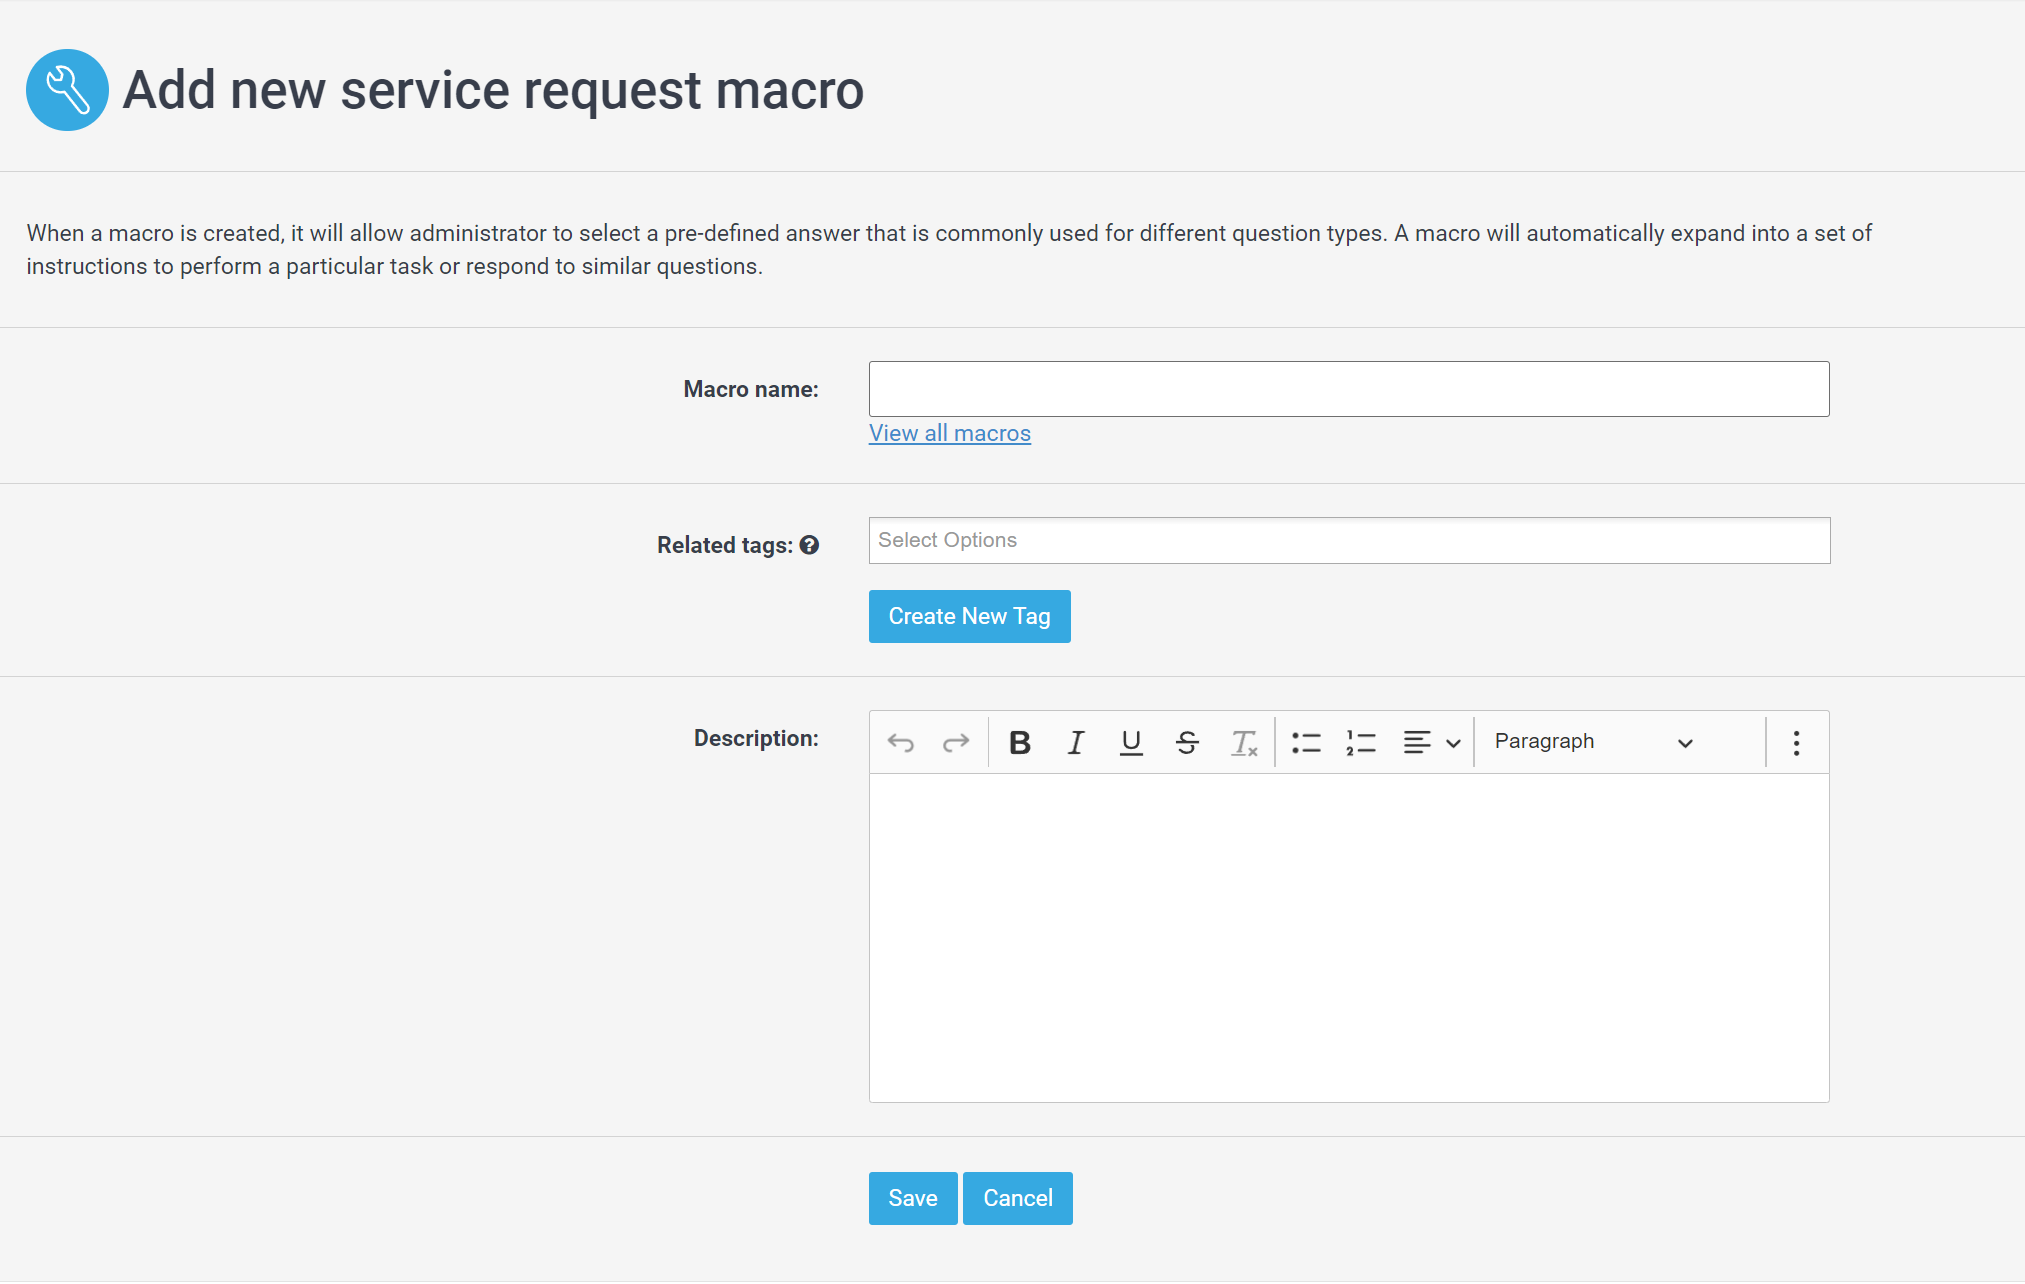Underline the selected text
The height and width of the screenshot is (1284, 2025).
(1131, 742)
